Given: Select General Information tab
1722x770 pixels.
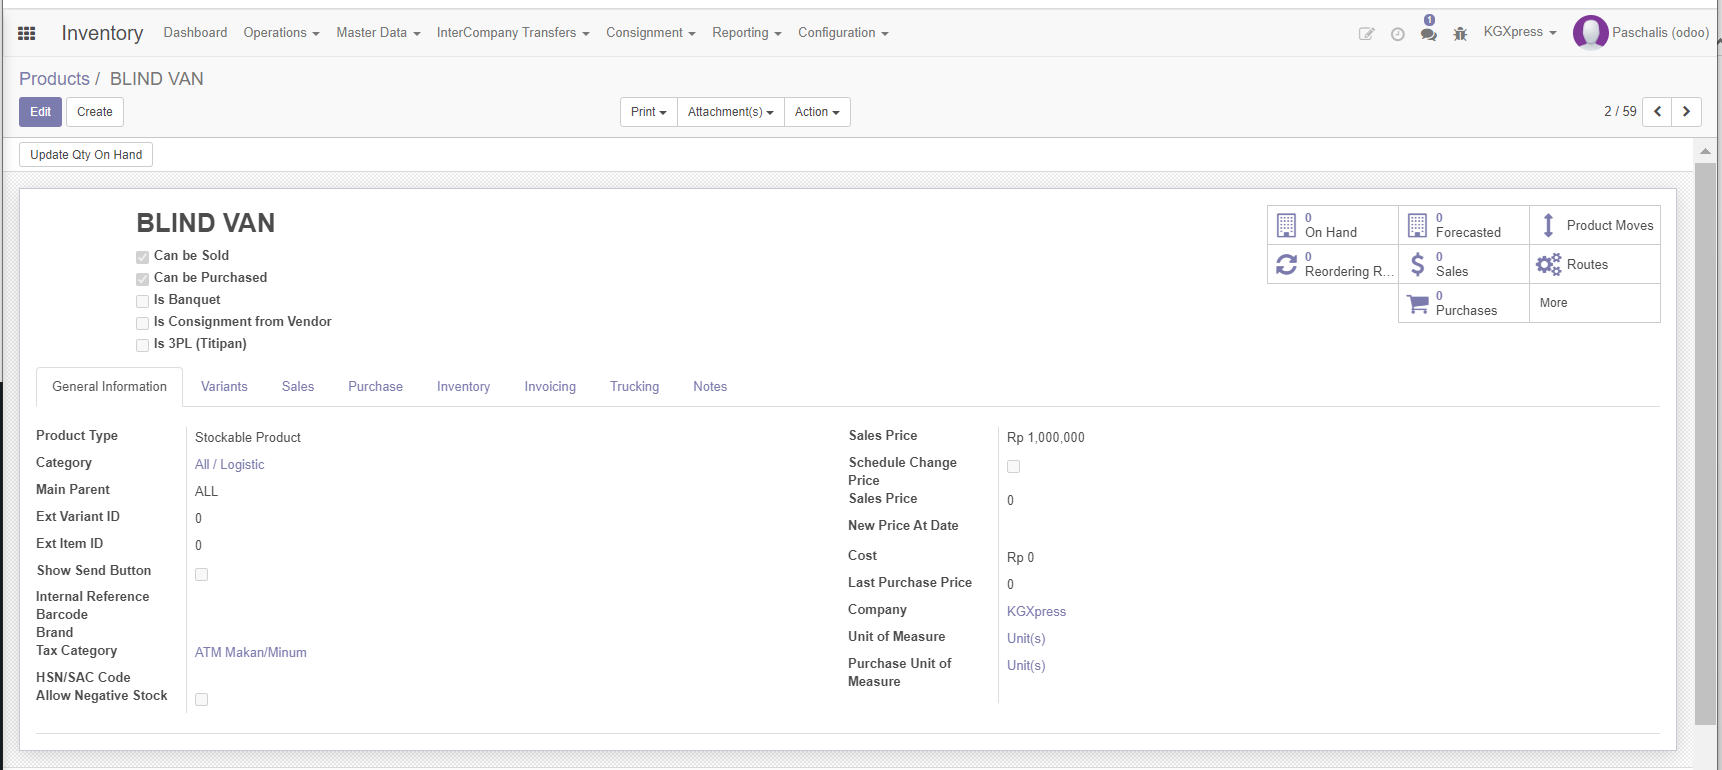Looking at the screenshot, I should [x=109, y=387].
